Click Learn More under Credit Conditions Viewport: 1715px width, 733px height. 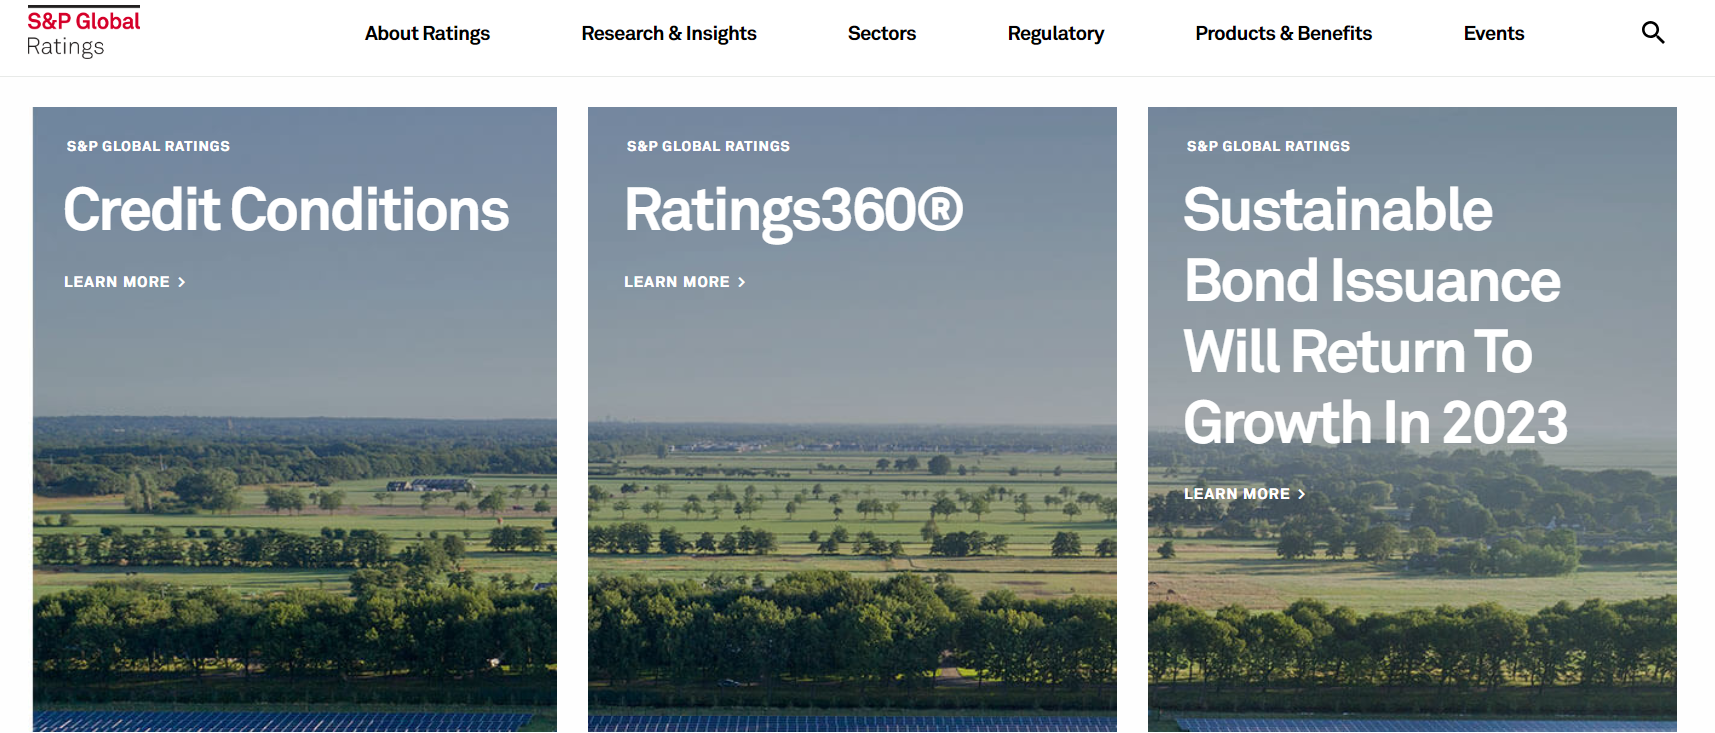click(x=125, y=282)
